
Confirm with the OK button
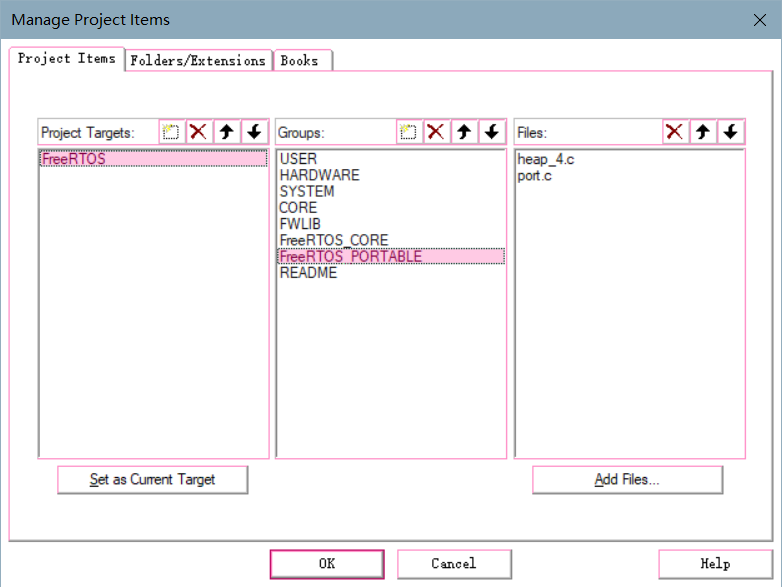[327, 564]
